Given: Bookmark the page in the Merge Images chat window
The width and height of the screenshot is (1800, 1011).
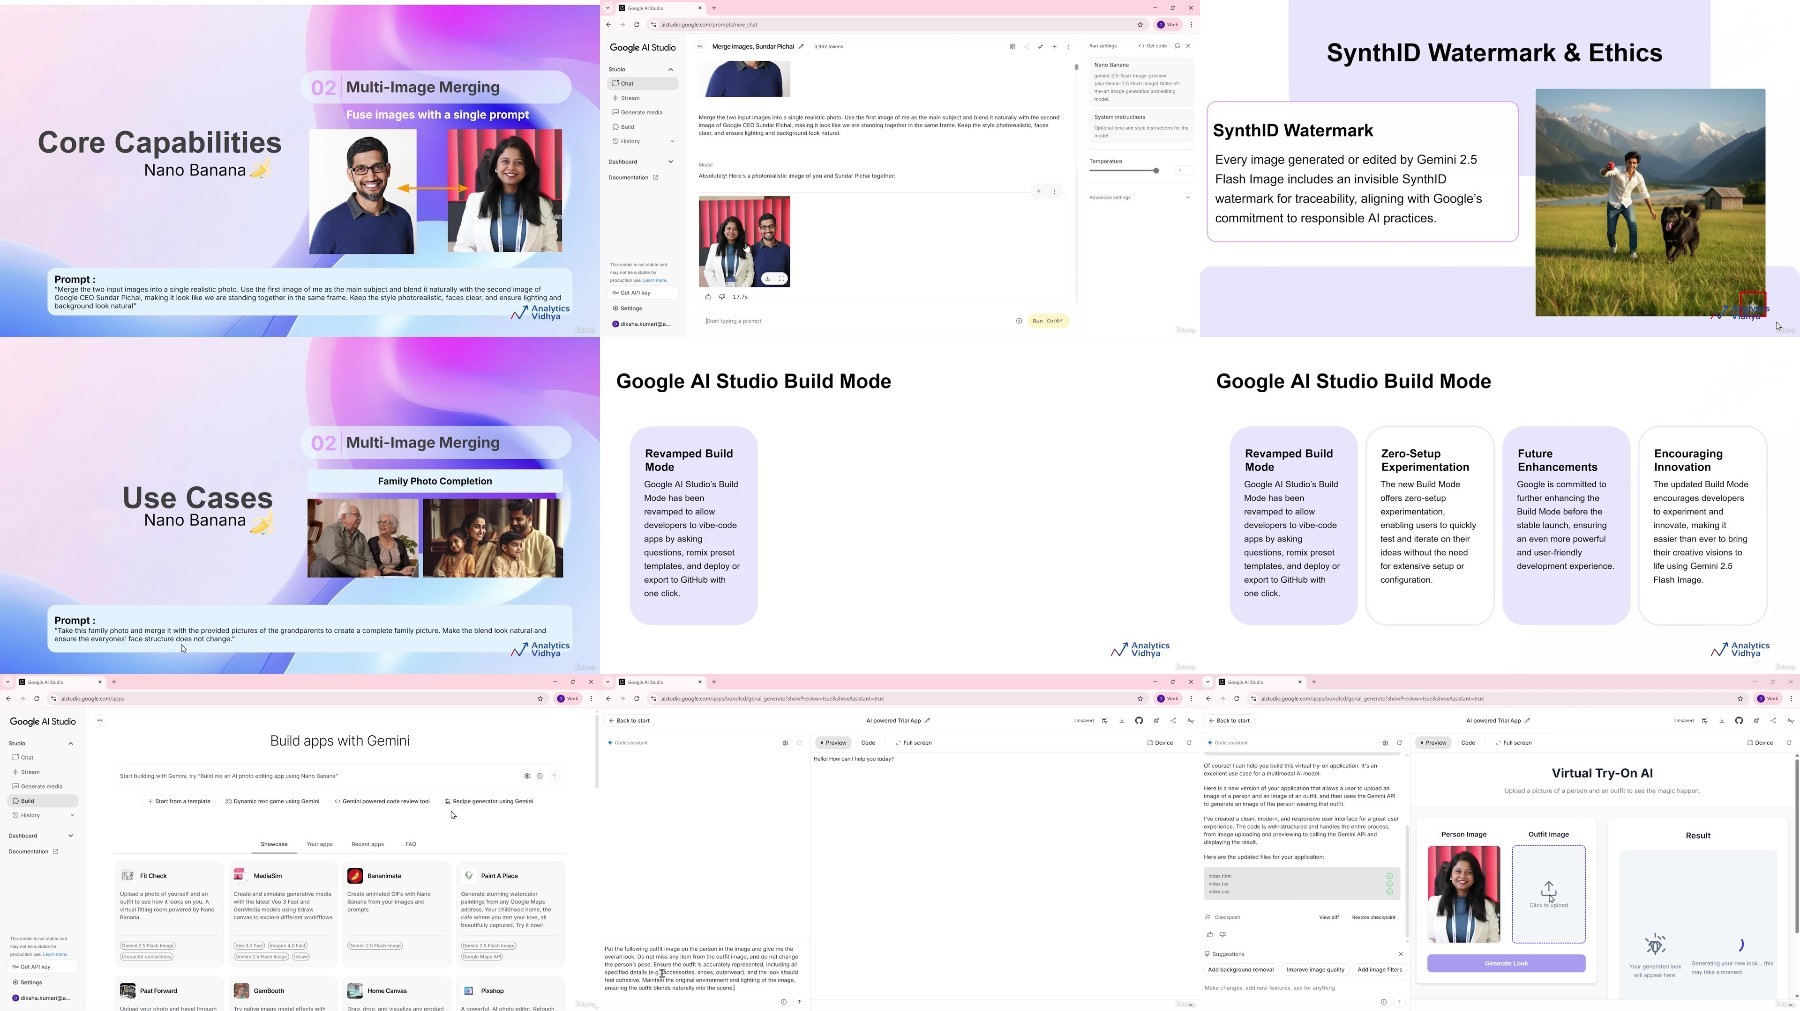Looking at the screenshot, I should (1140, 24).
